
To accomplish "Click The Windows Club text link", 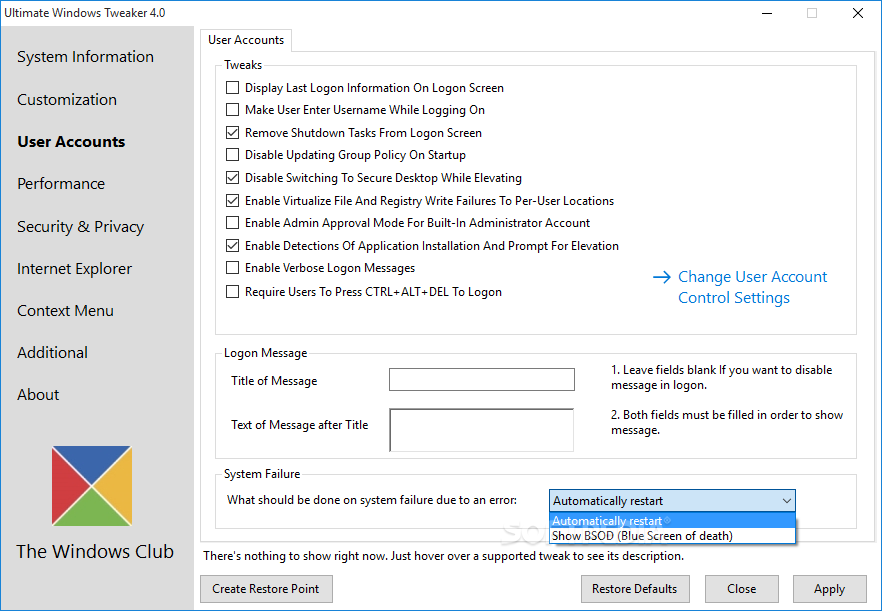I will coord(95,551).
